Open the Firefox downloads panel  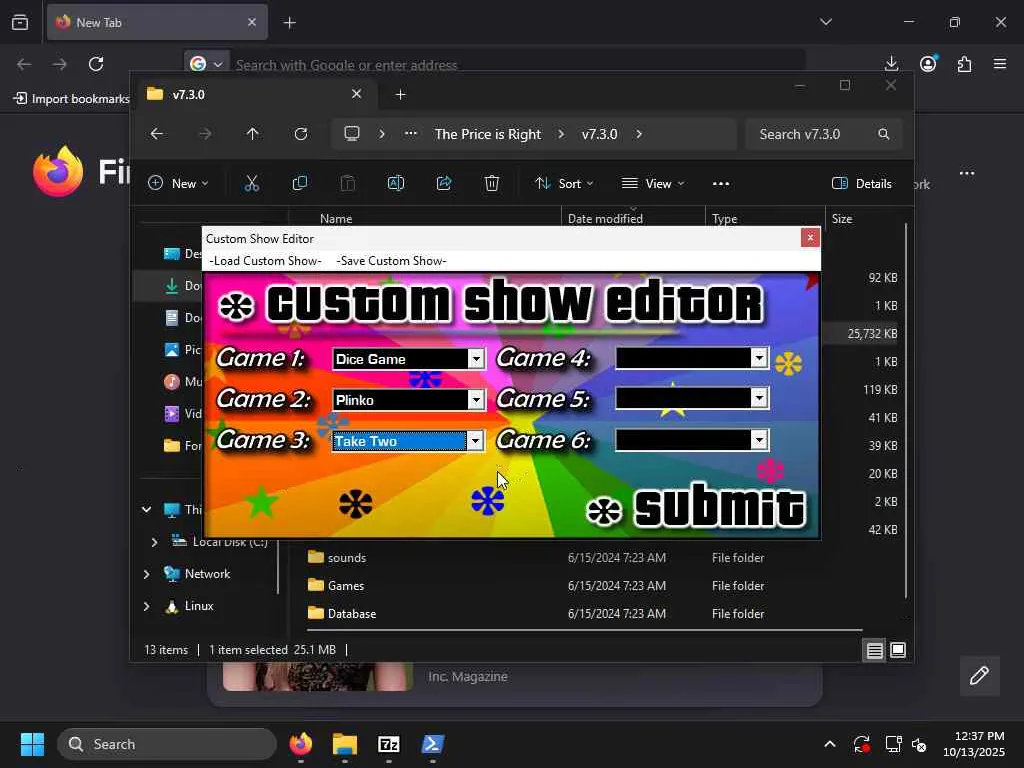(x=891, y=63)
